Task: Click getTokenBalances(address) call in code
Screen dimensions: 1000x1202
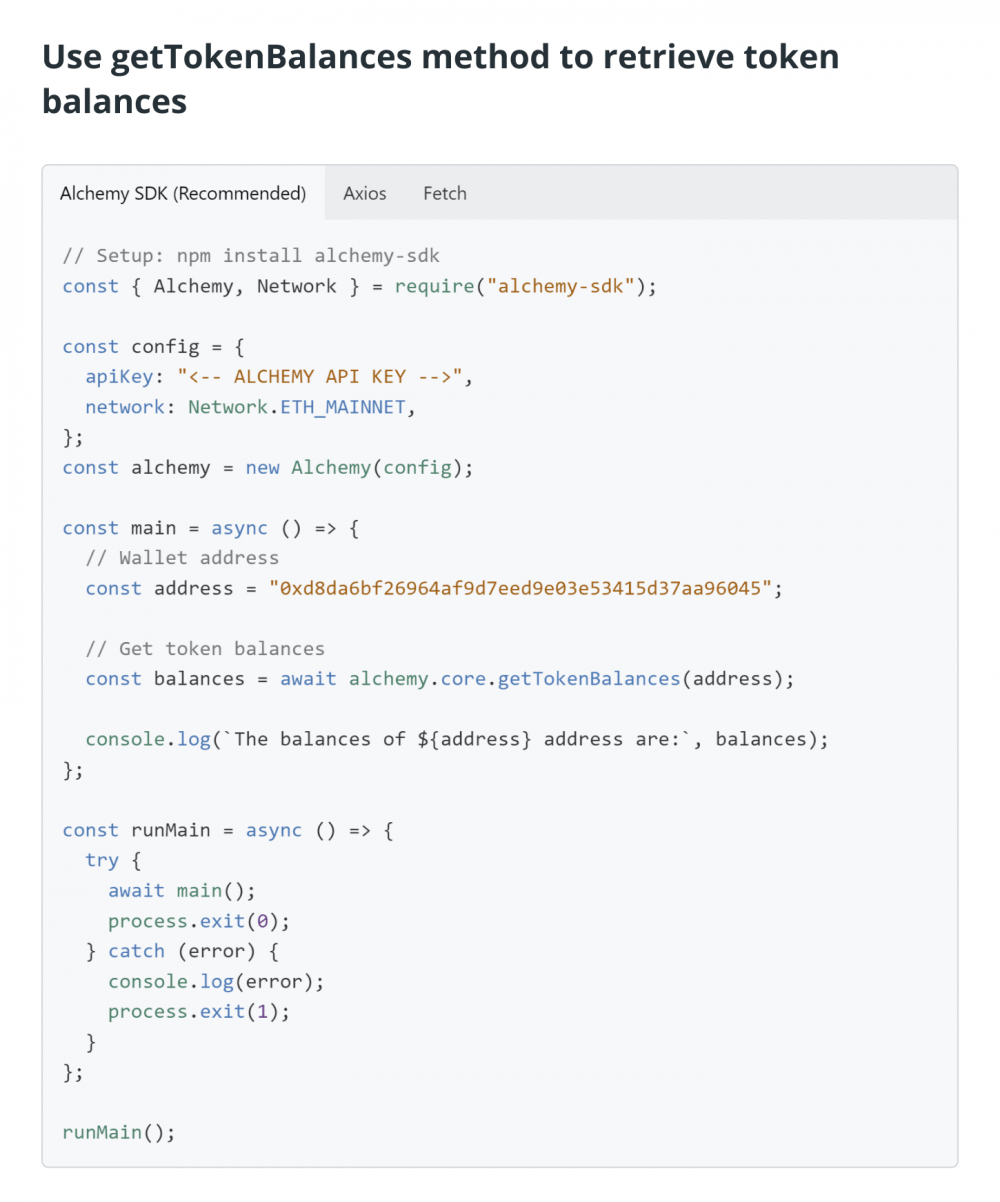Action: [x=644, y=679]
